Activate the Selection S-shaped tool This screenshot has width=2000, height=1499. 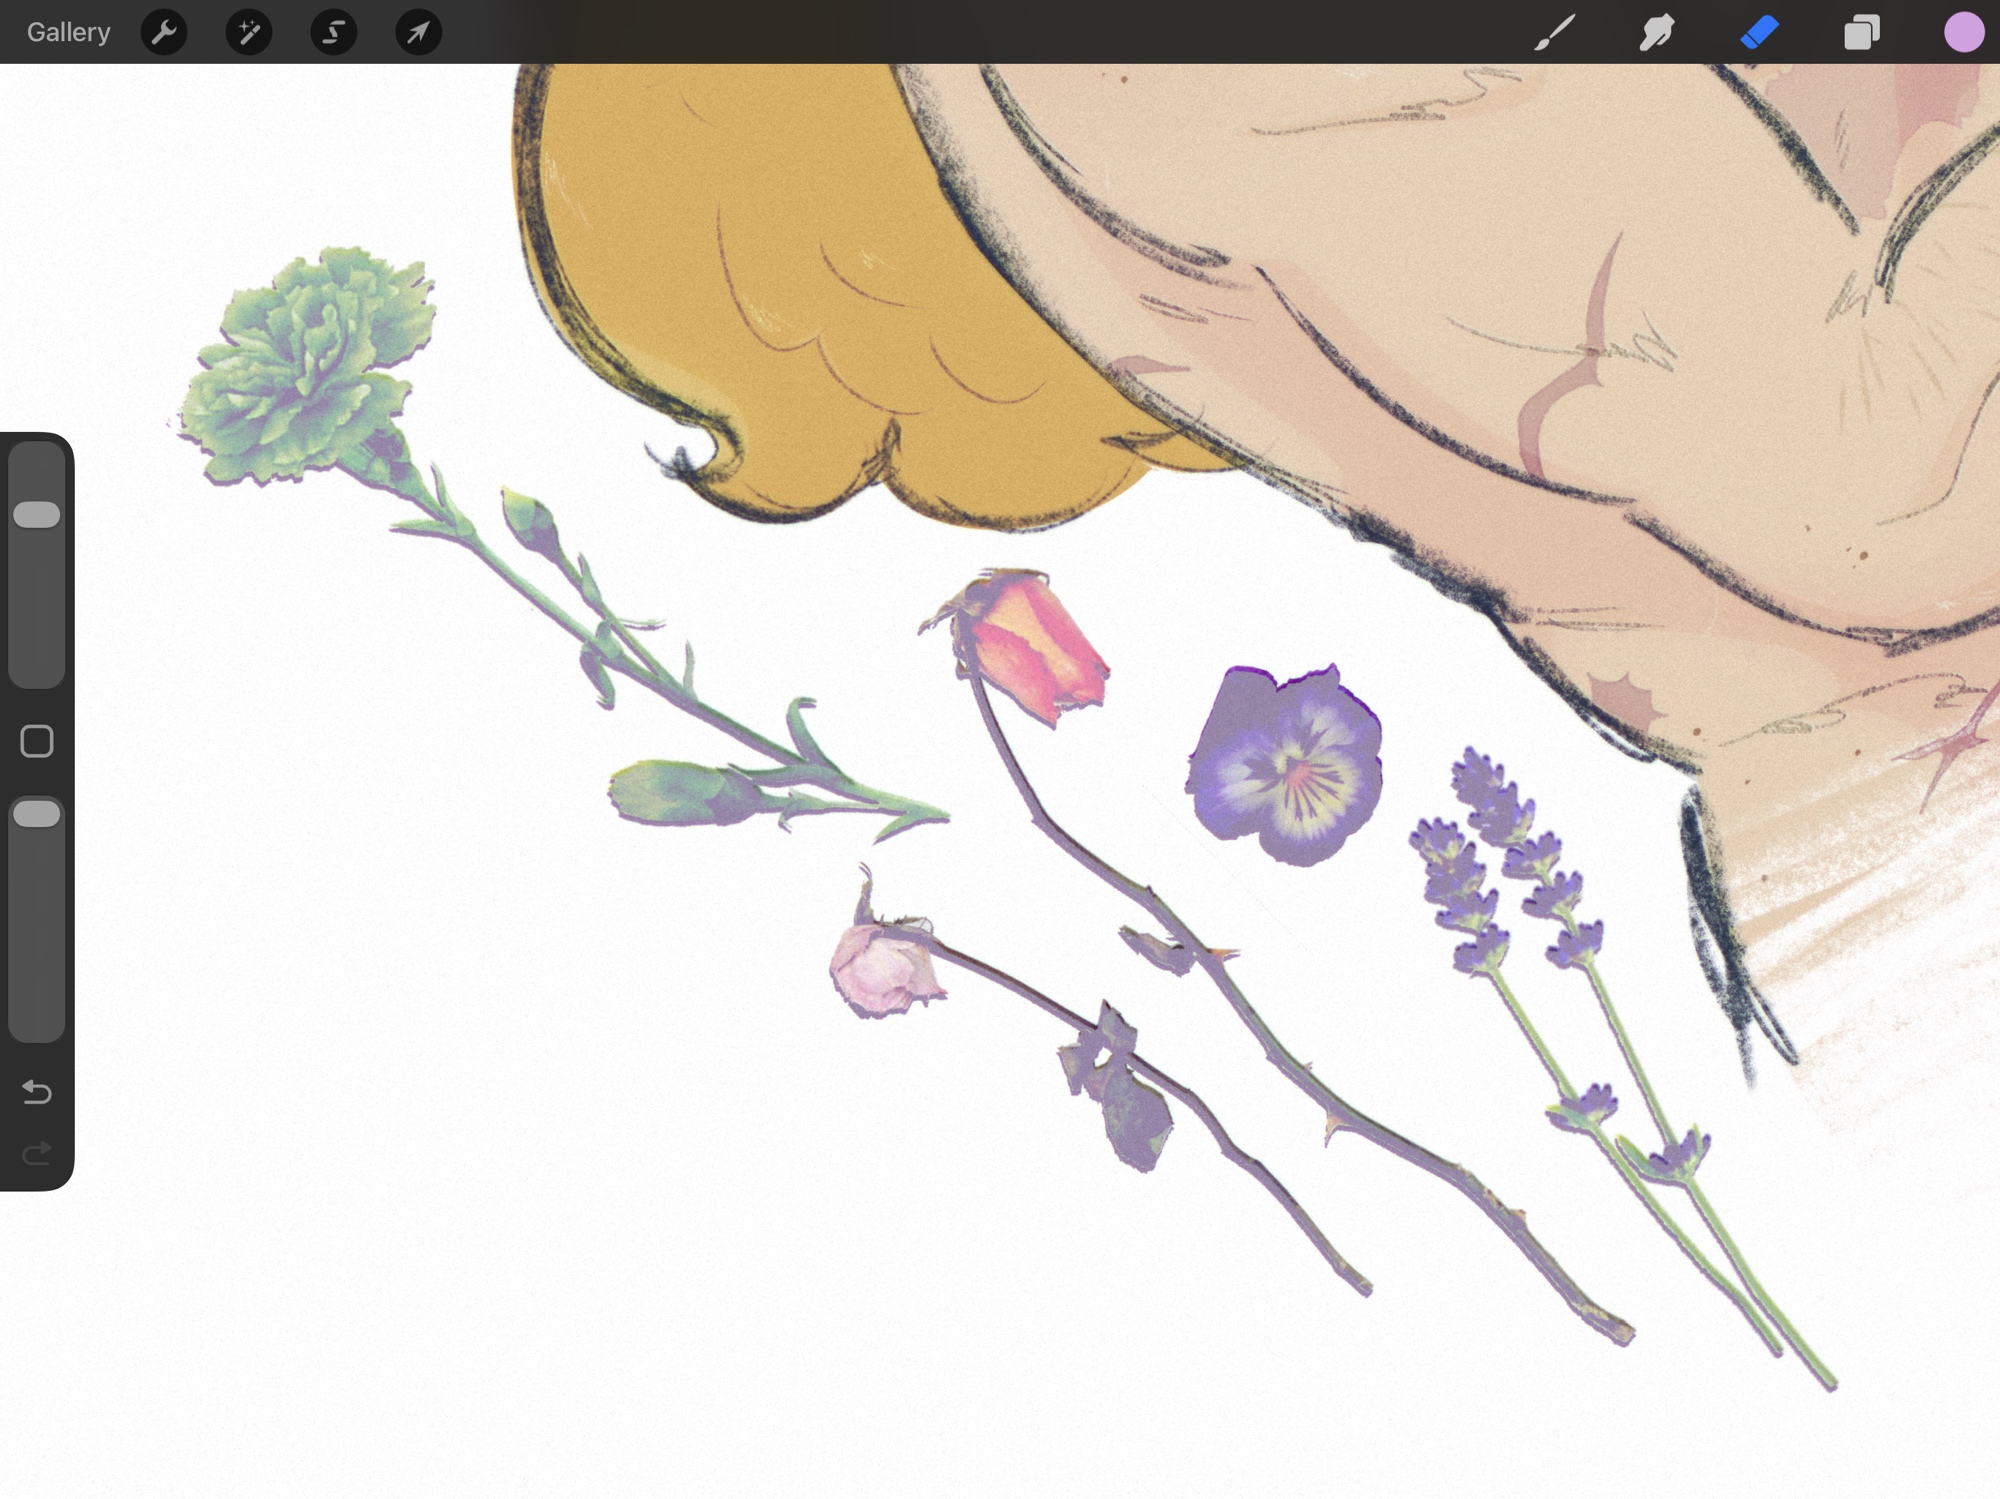pos(333,32)
